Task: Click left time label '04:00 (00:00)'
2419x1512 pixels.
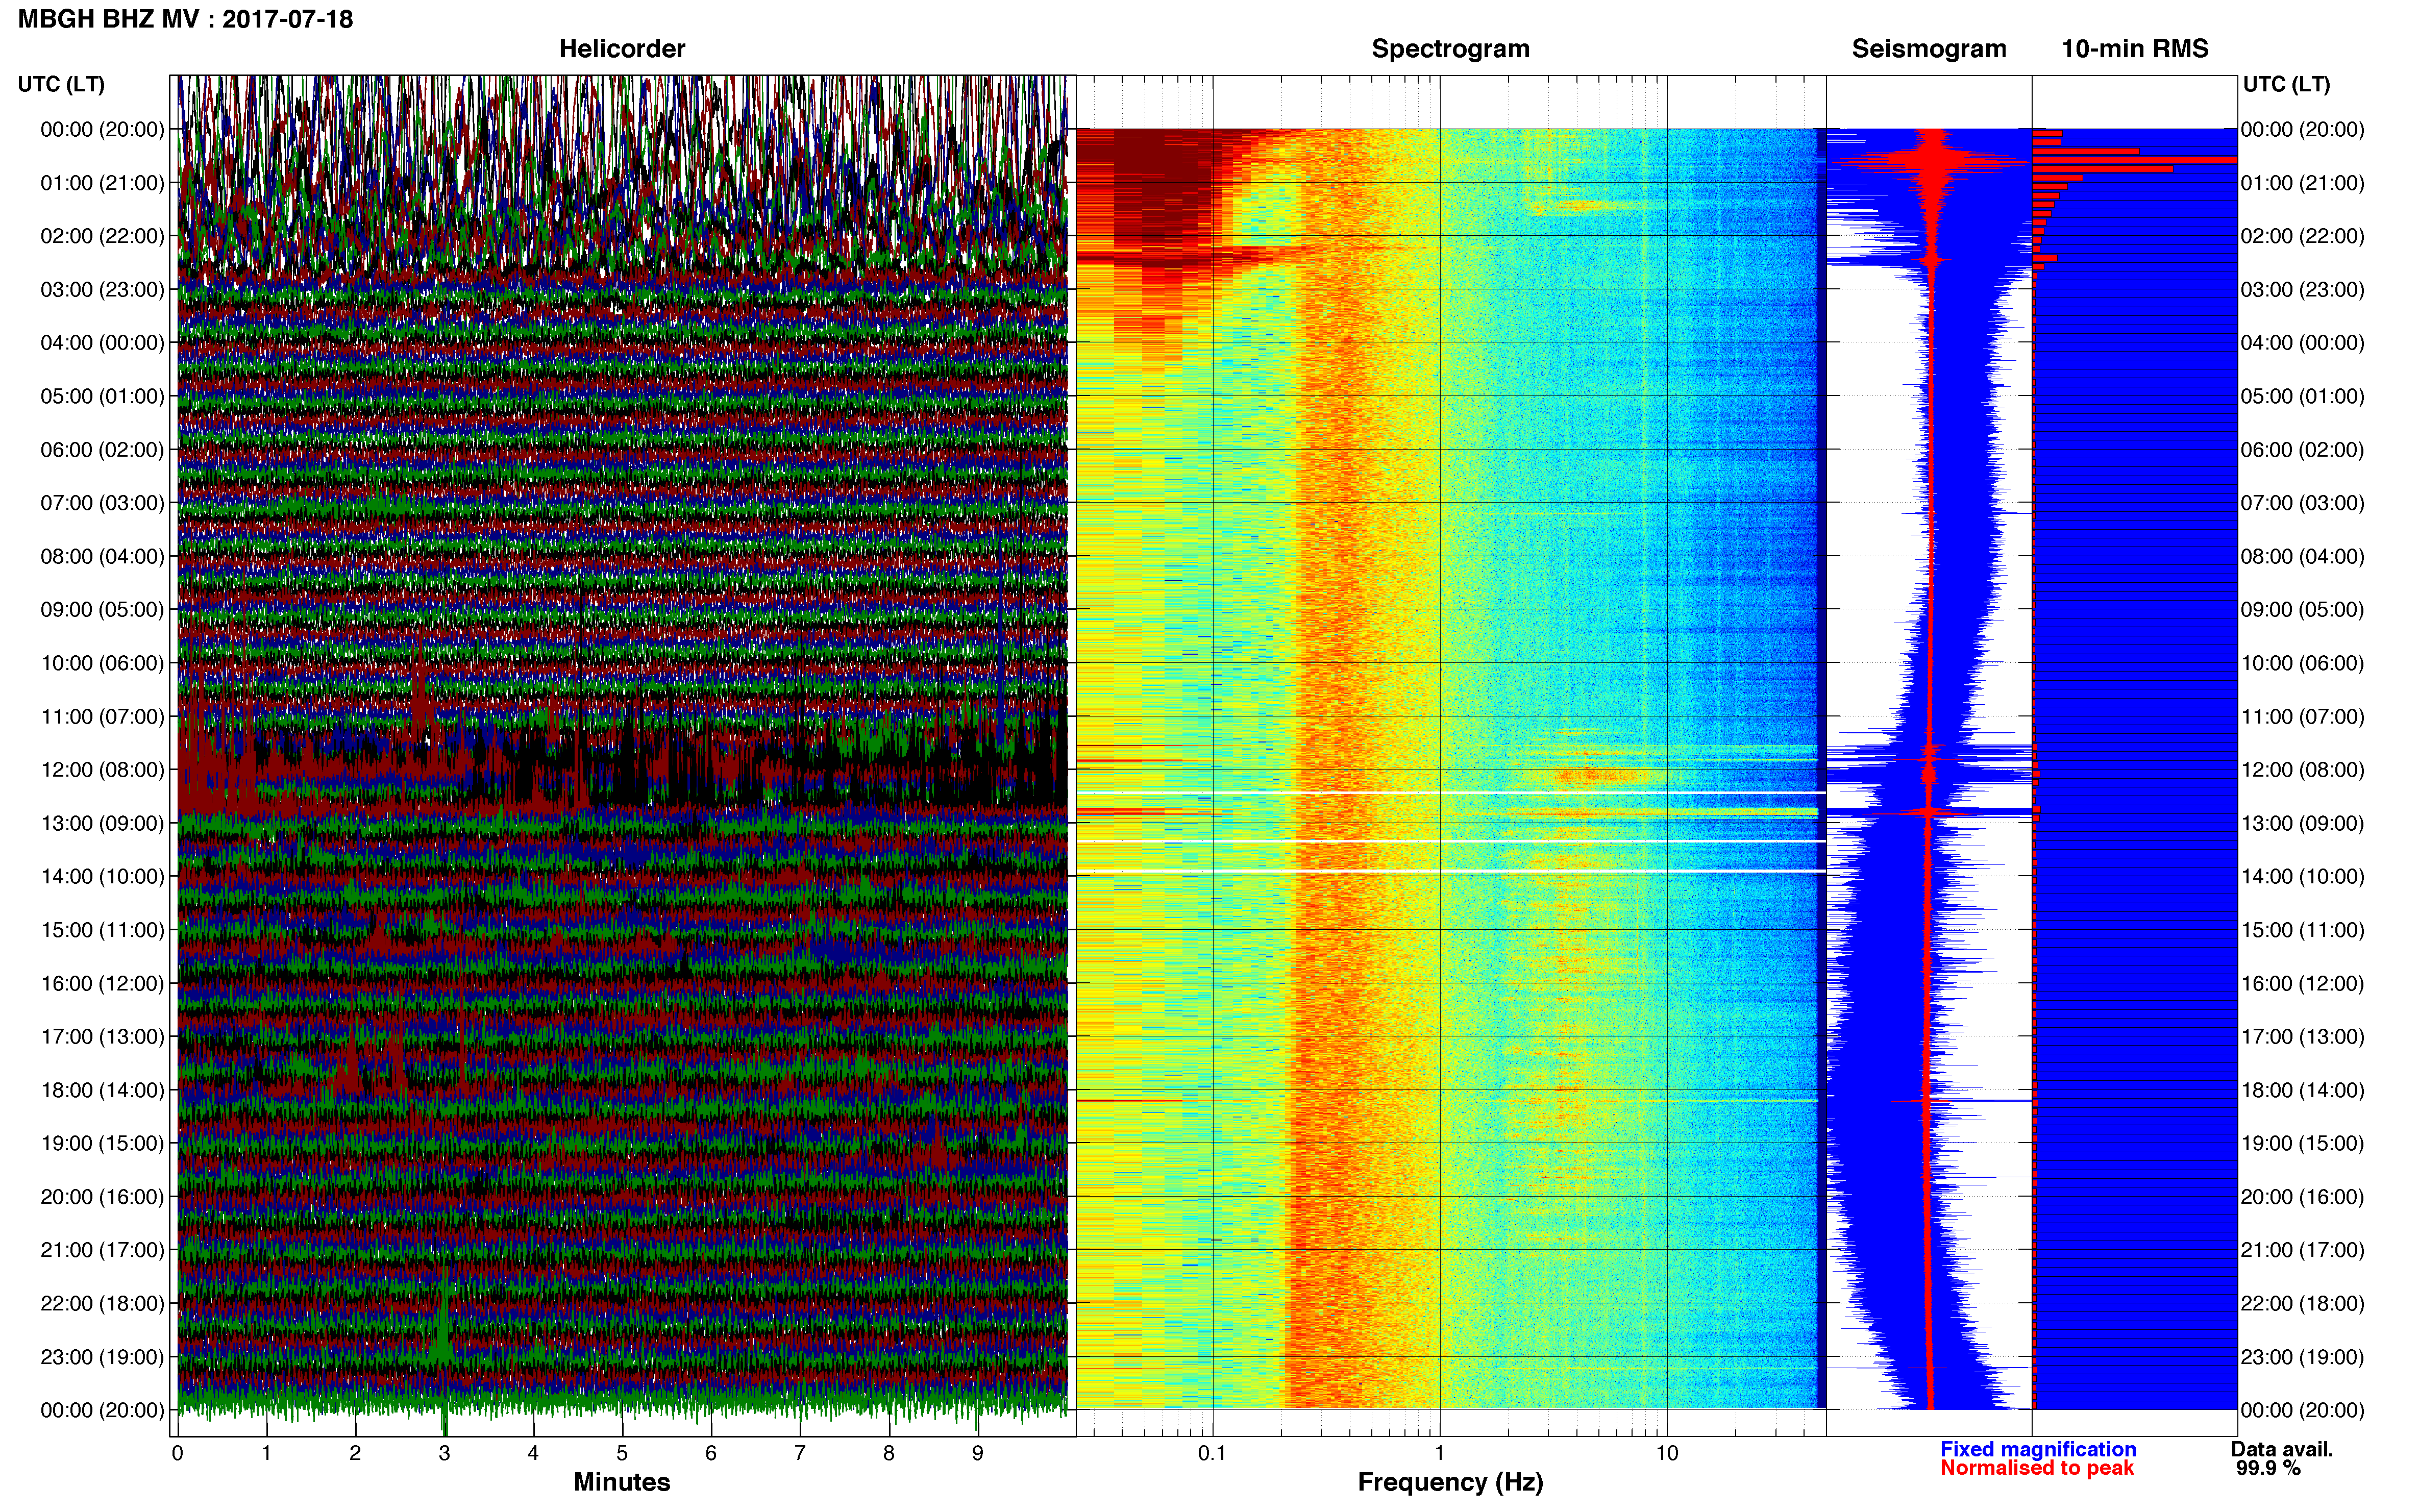Action: pyautogui.click(x=102, y=343)
